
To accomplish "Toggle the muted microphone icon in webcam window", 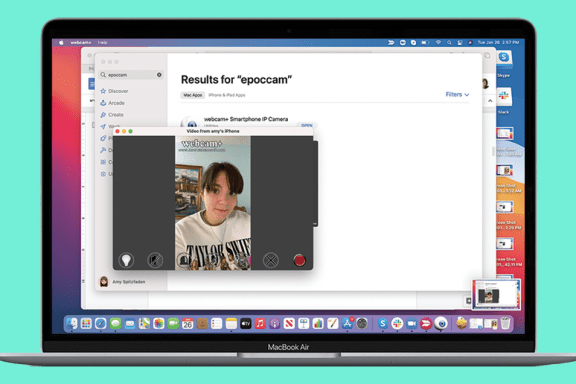I will coord(155,260).
